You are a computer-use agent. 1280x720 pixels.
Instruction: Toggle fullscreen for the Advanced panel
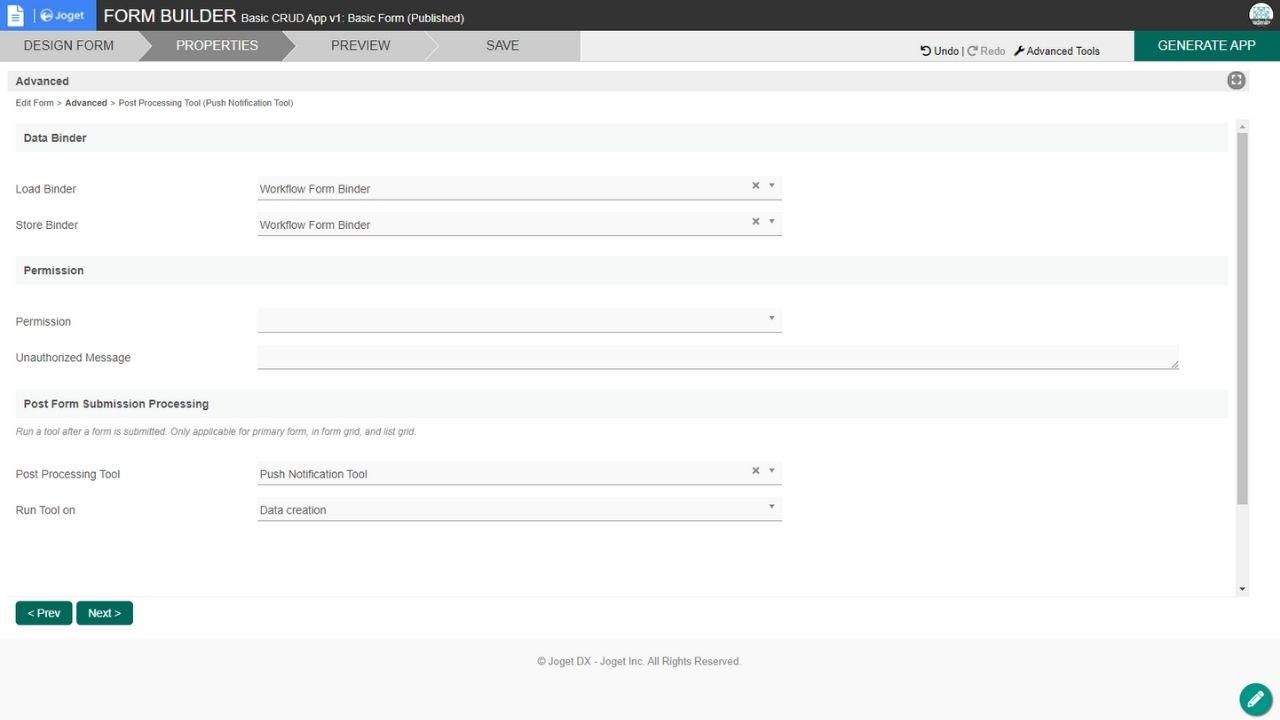[1236, 81]
